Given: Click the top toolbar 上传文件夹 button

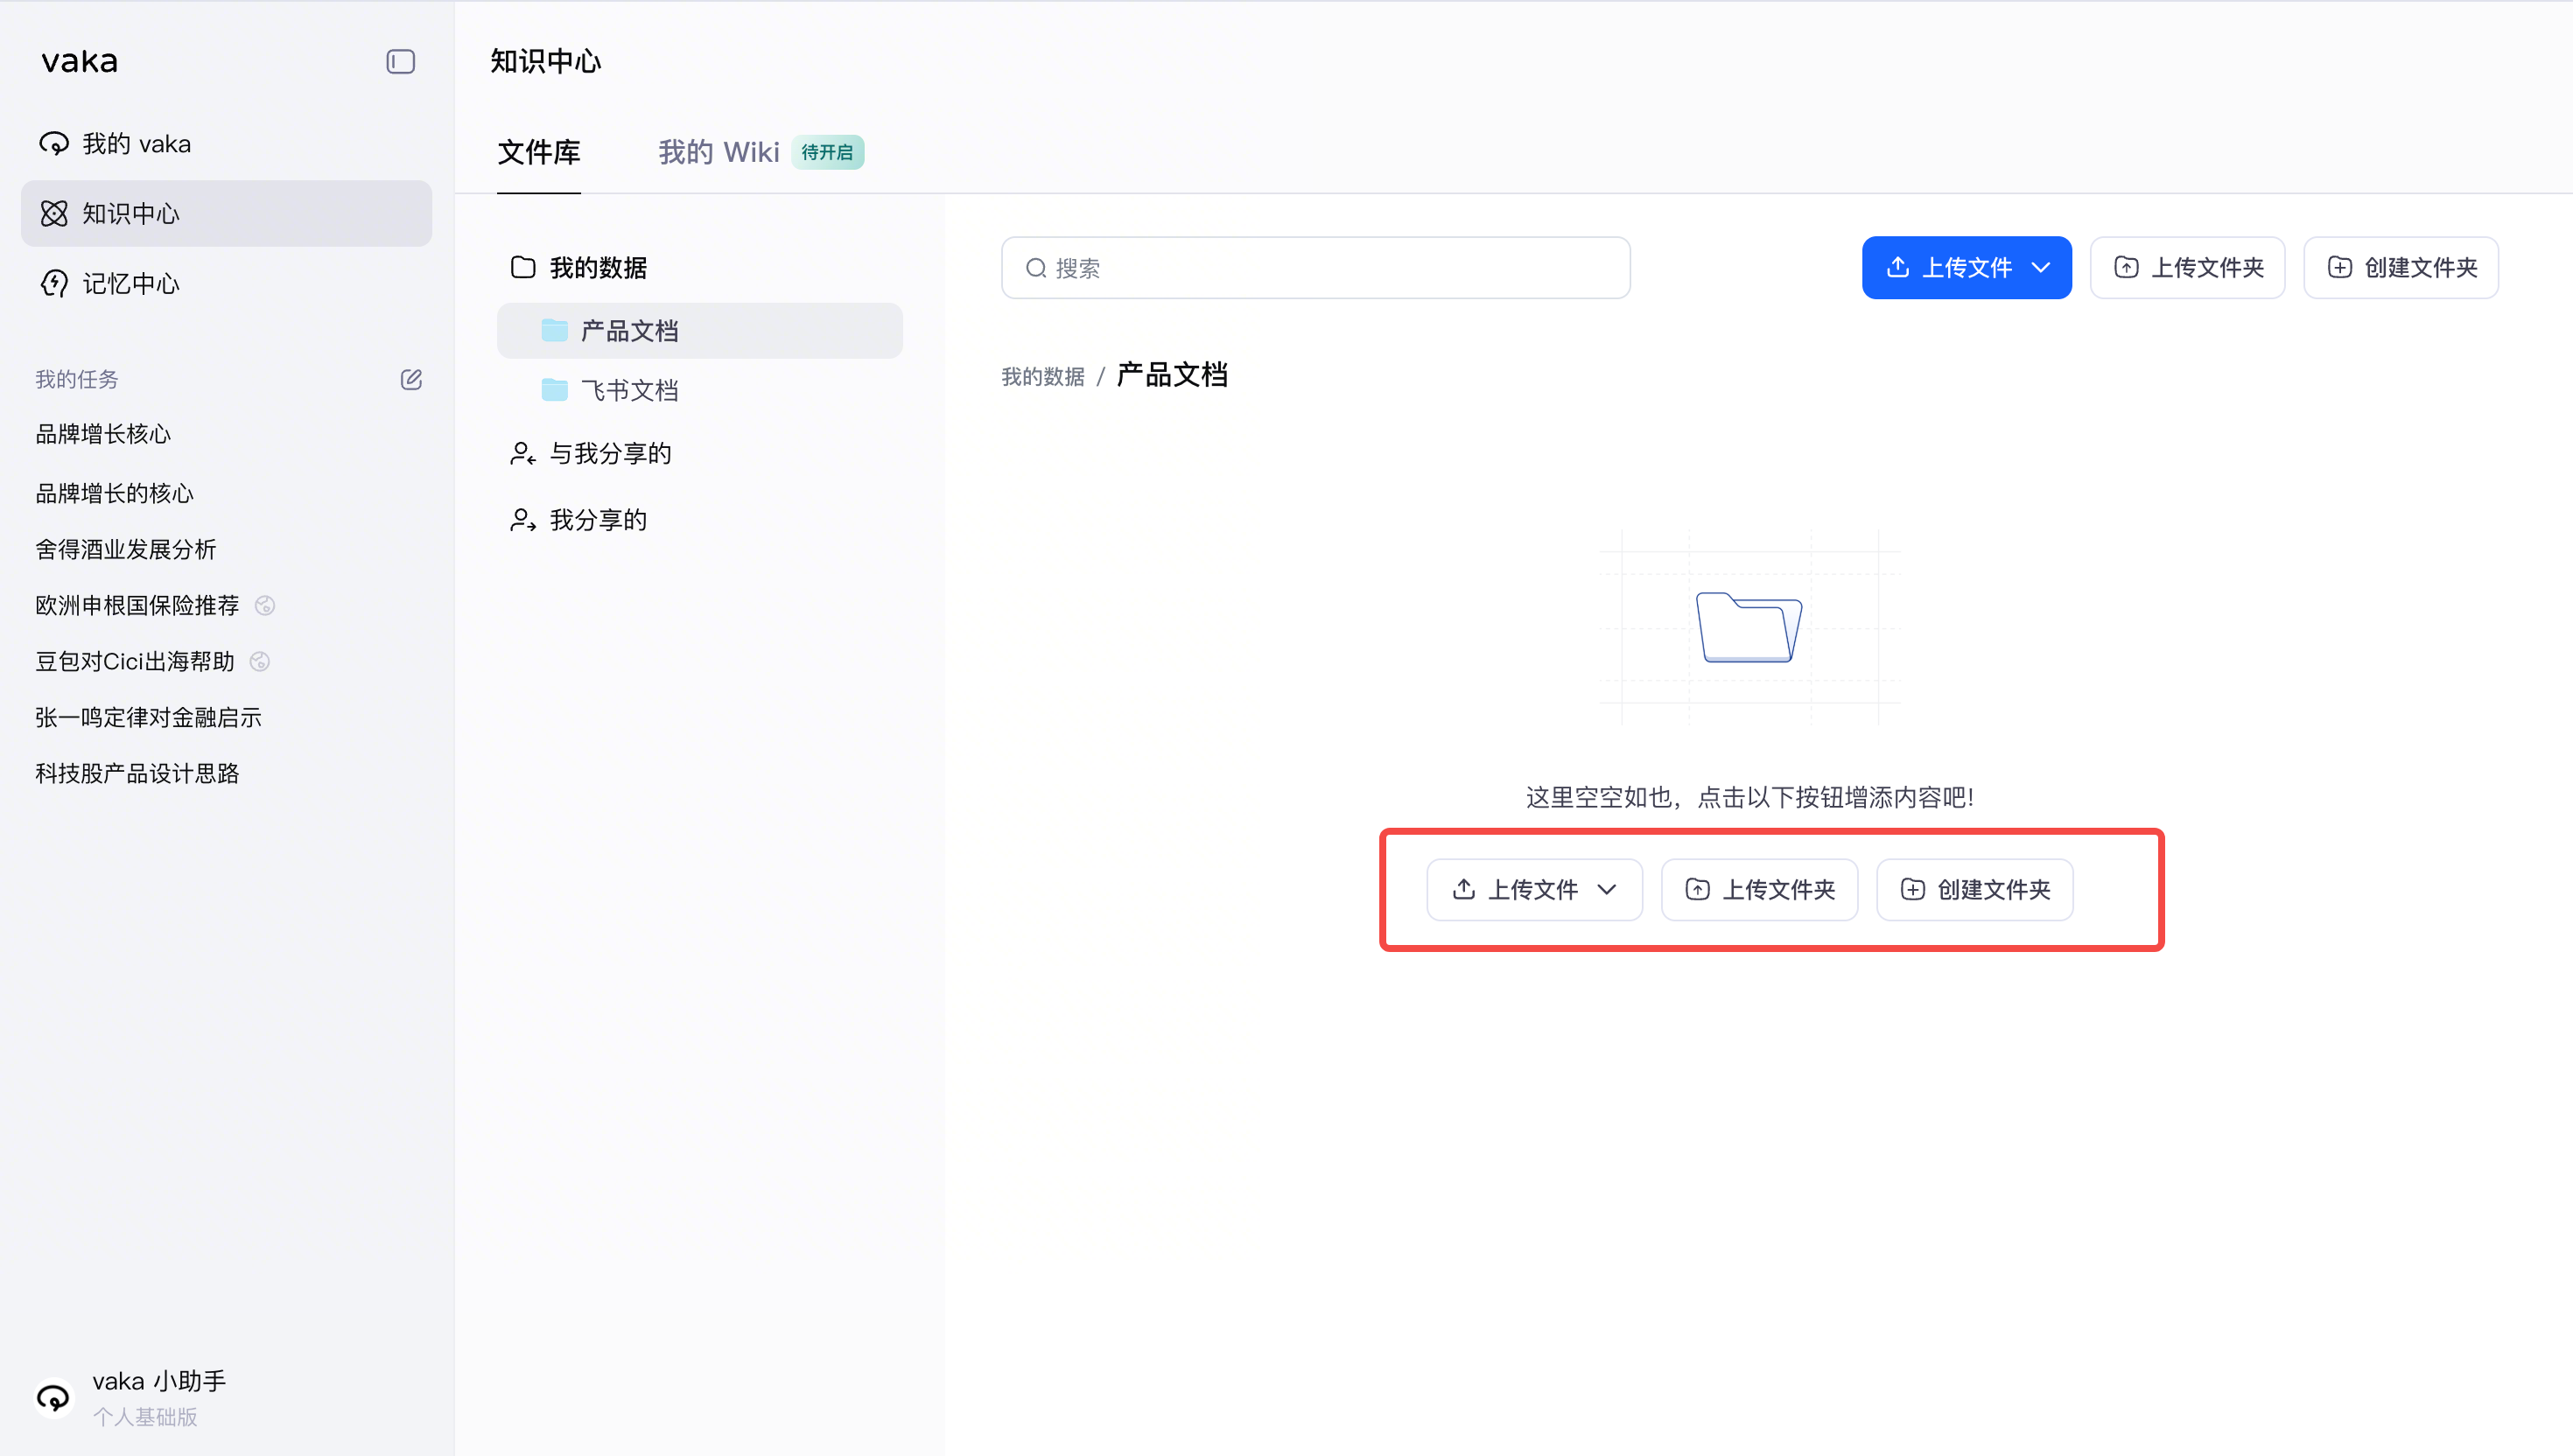Looking at the screenshot, I should [2188, 268].
